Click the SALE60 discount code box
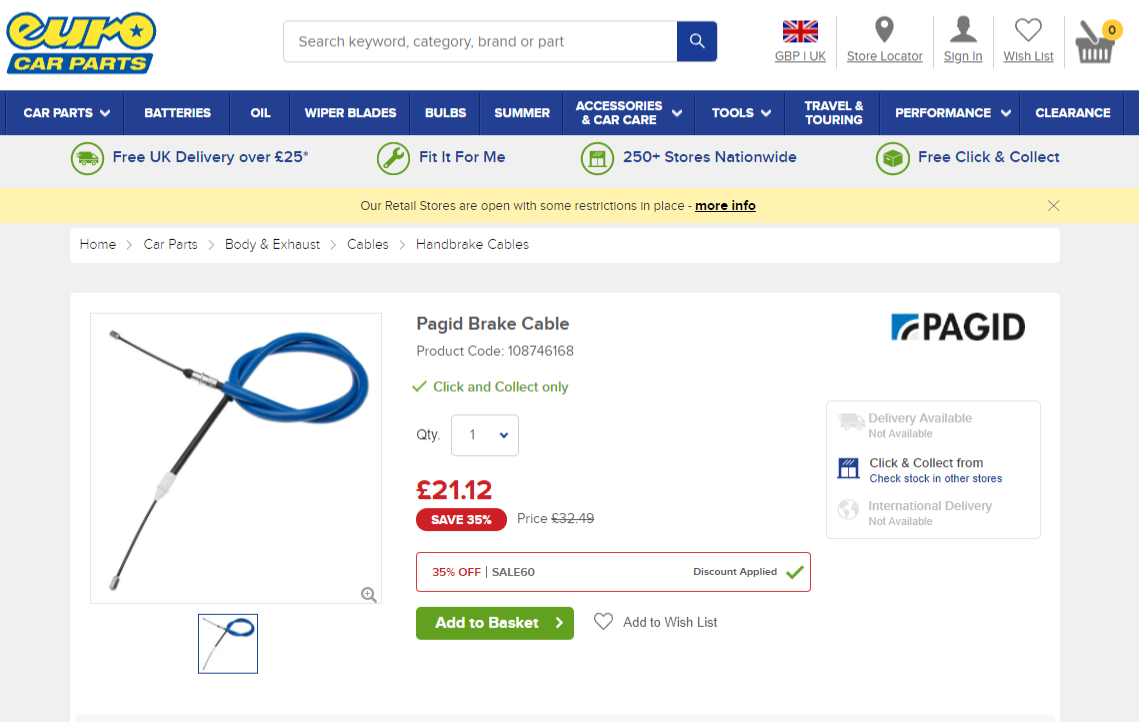The image size is (1139, 722). tap(613, 572)
